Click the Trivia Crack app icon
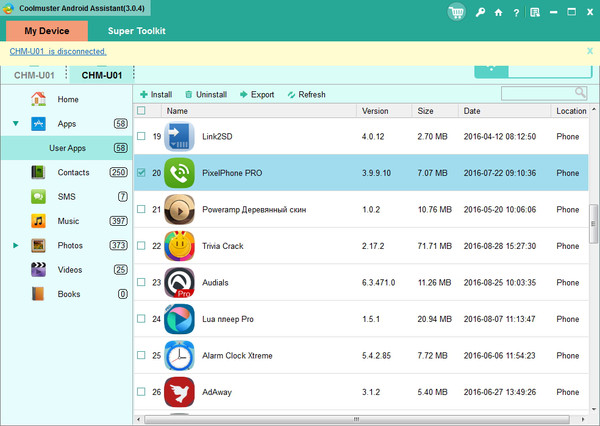The image size is (600, 426). click(179, 246)
